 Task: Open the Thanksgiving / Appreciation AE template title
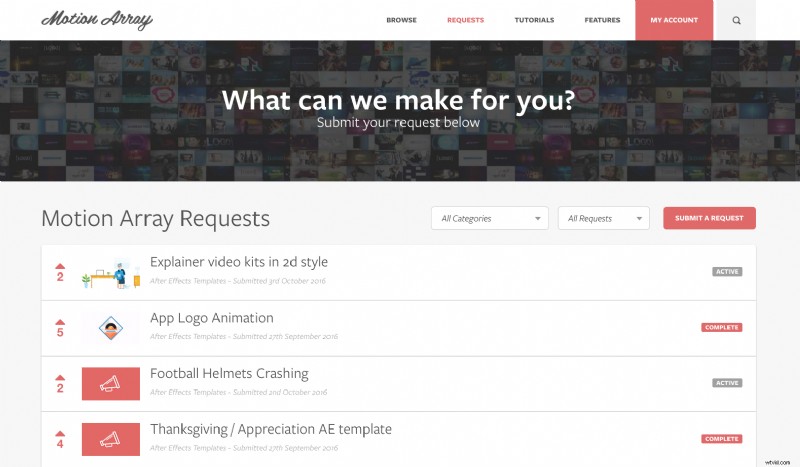click(x=271, y=429)
